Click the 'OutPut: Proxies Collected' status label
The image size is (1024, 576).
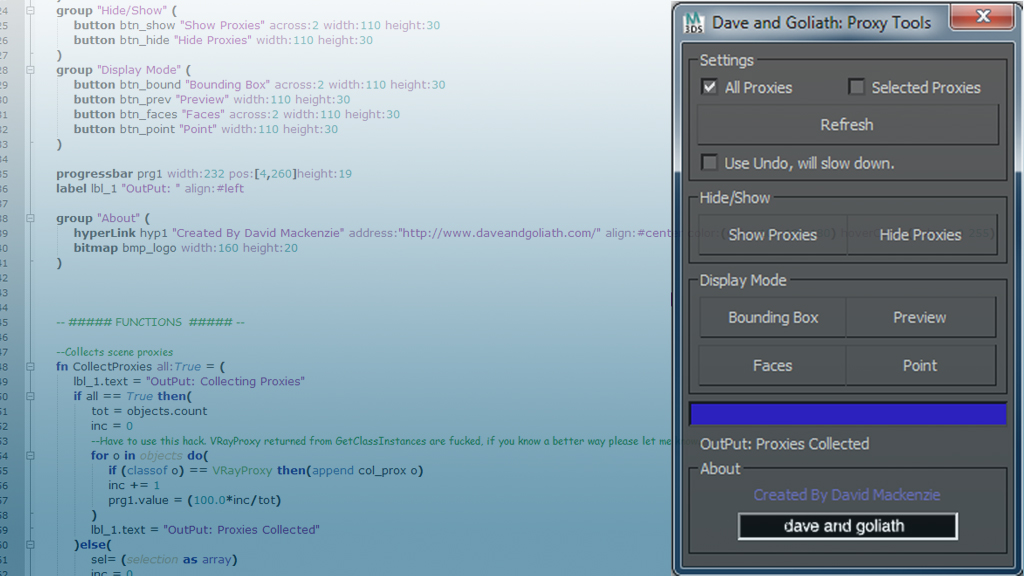784,444
